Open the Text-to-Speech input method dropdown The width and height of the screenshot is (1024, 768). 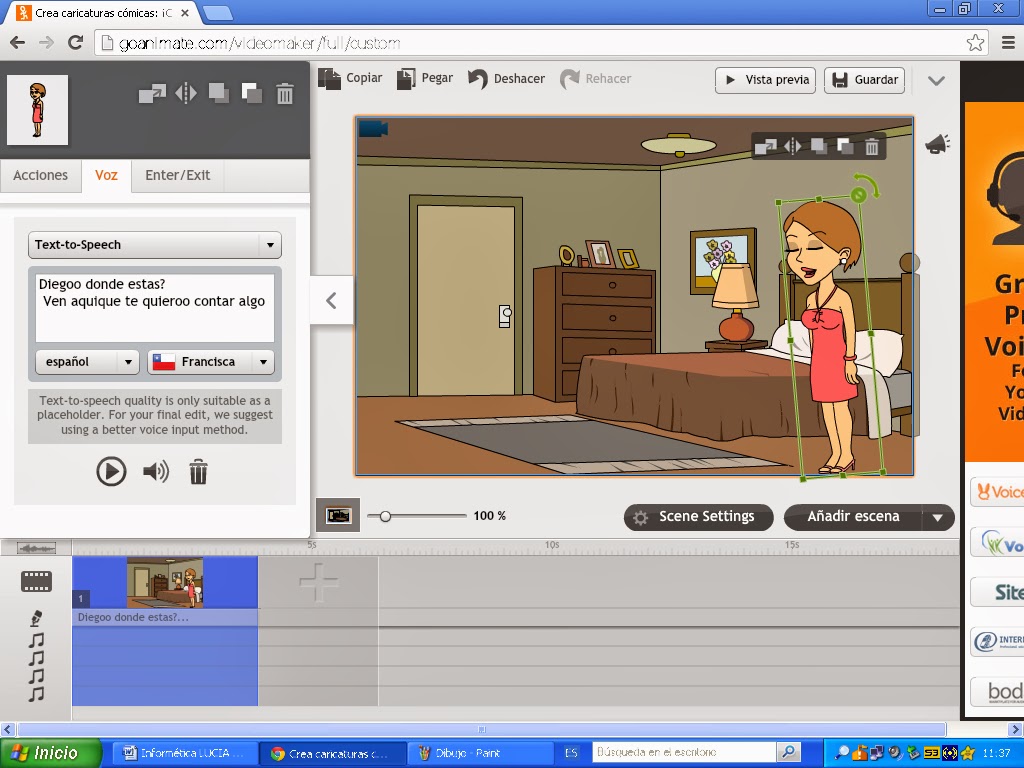(154, 244)
